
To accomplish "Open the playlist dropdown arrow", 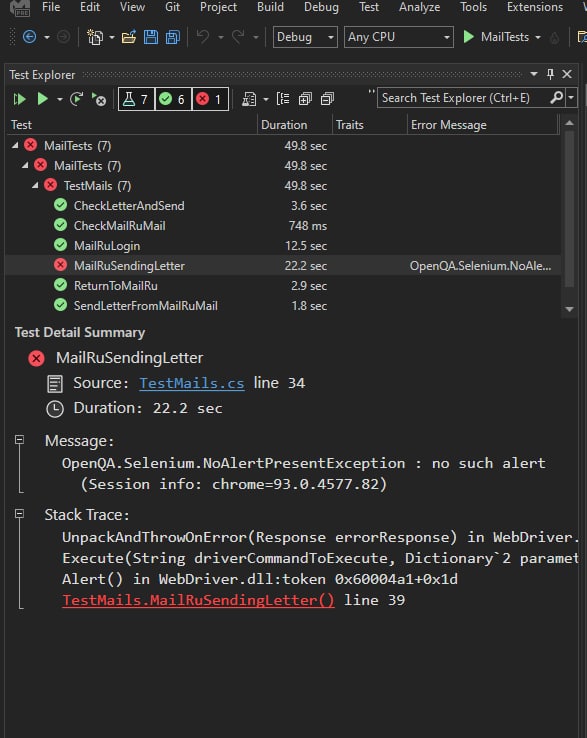I will click(x=265, y=99).
